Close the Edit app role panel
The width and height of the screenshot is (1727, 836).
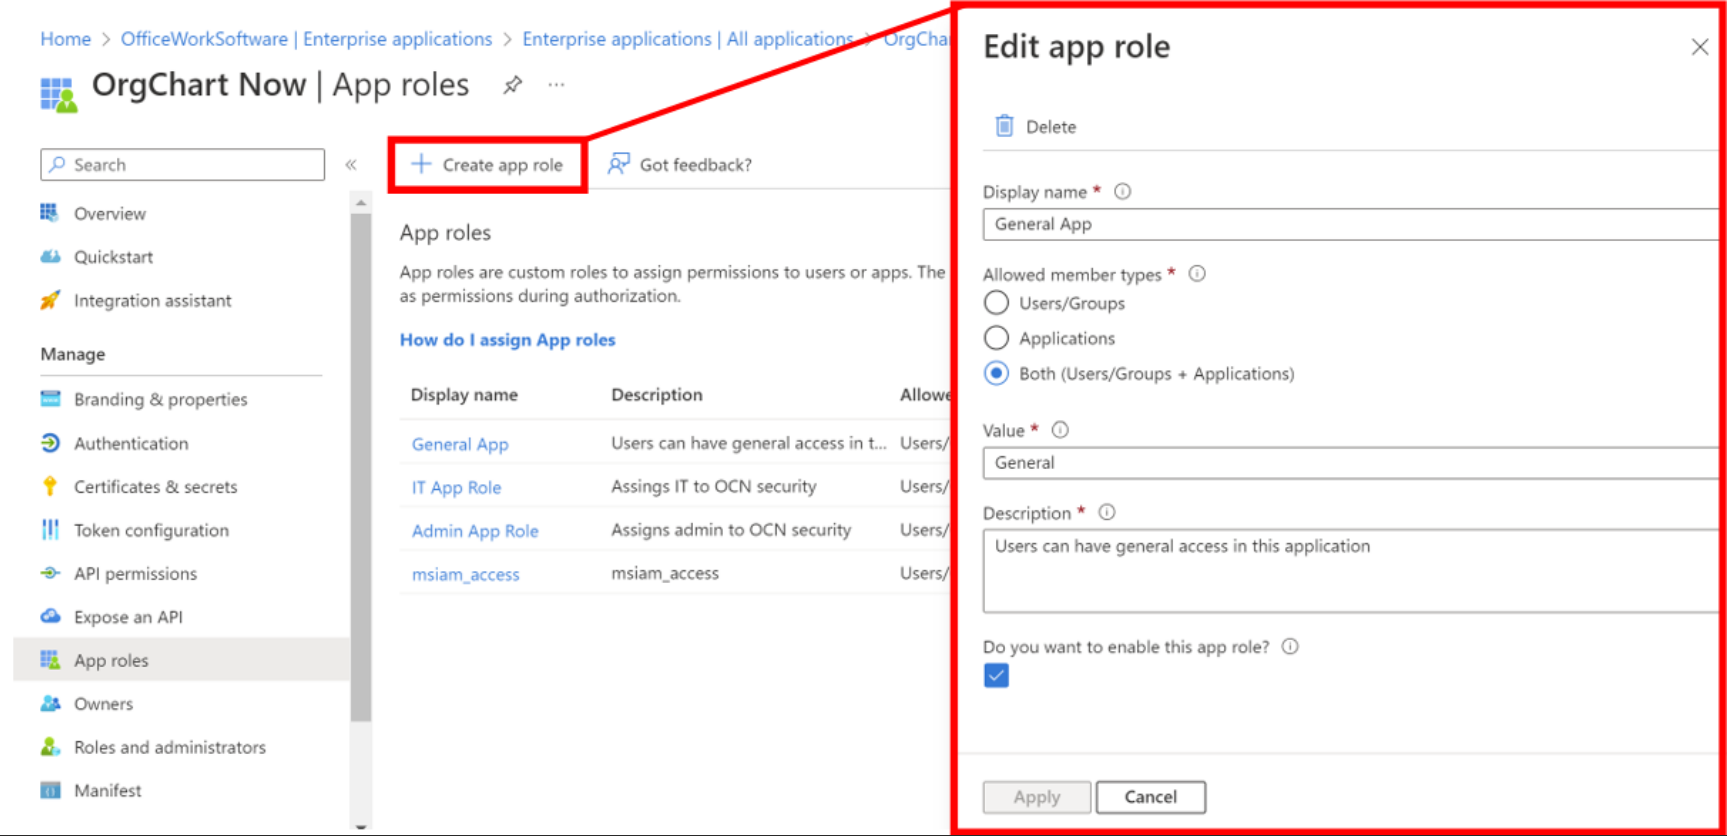pyautogui.click(x=1699, y=47)
